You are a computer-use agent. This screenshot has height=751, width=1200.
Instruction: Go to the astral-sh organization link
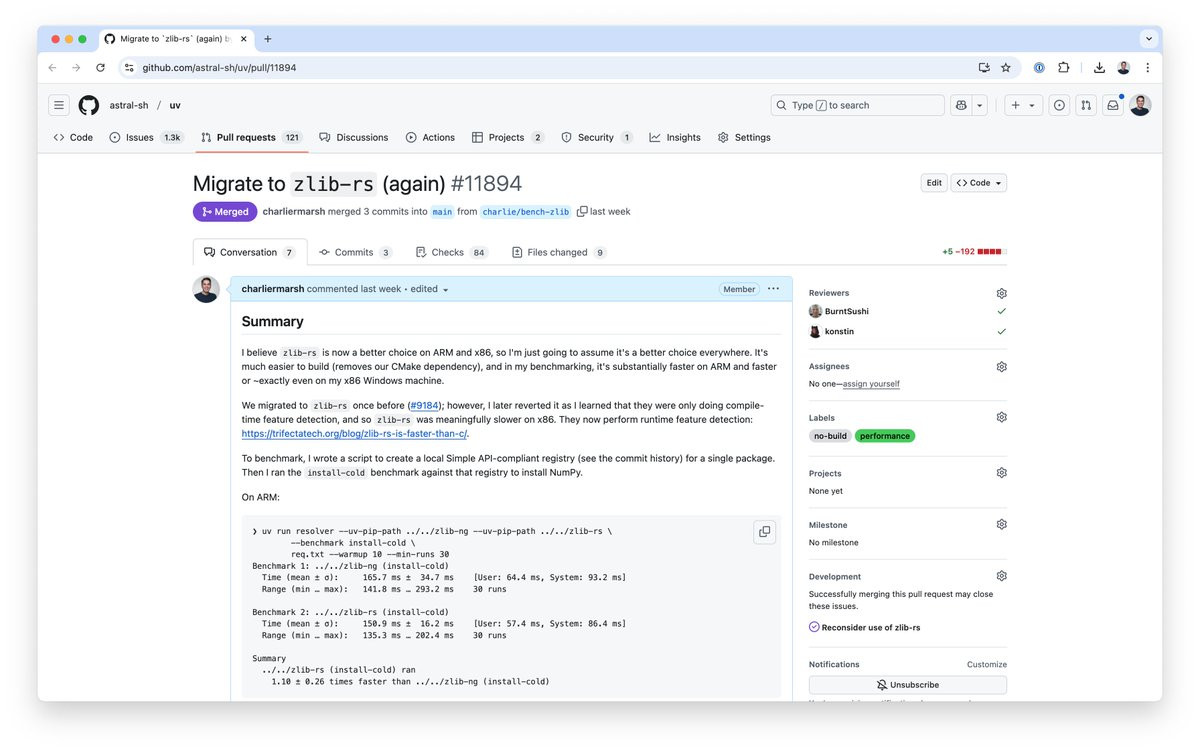click(x=128, y=105)
